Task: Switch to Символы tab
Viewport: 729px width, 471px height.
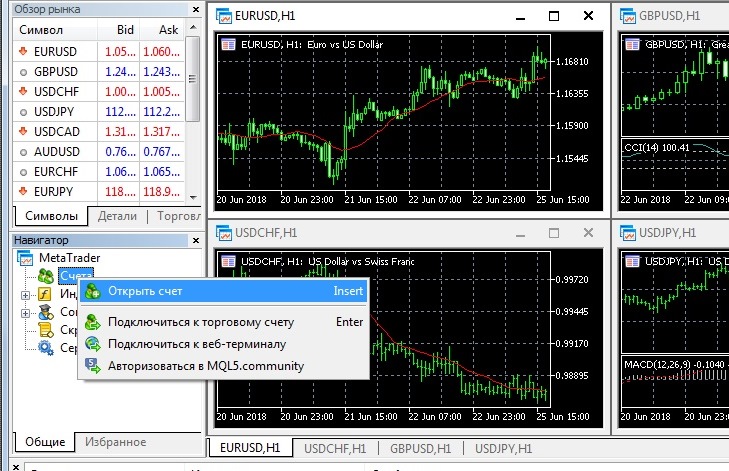Action: (x=51, y=216)
